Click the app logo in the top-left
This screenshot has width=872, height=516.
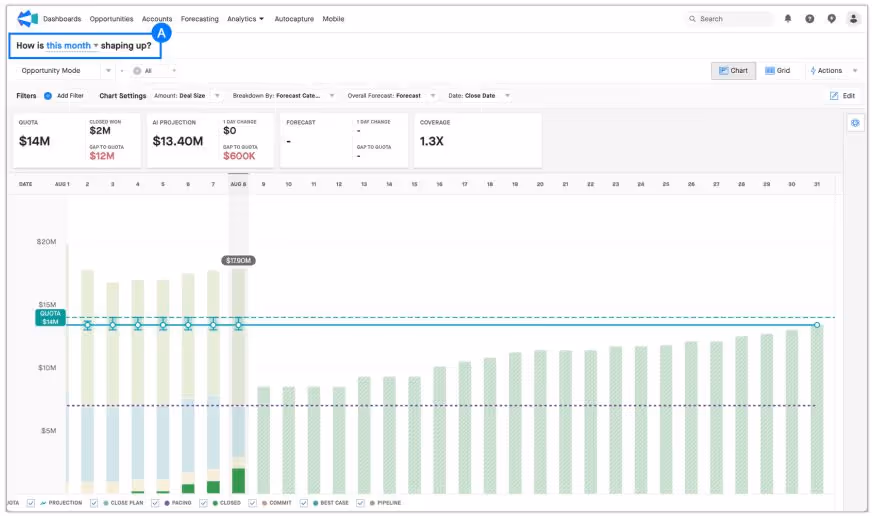coord(27,18)
